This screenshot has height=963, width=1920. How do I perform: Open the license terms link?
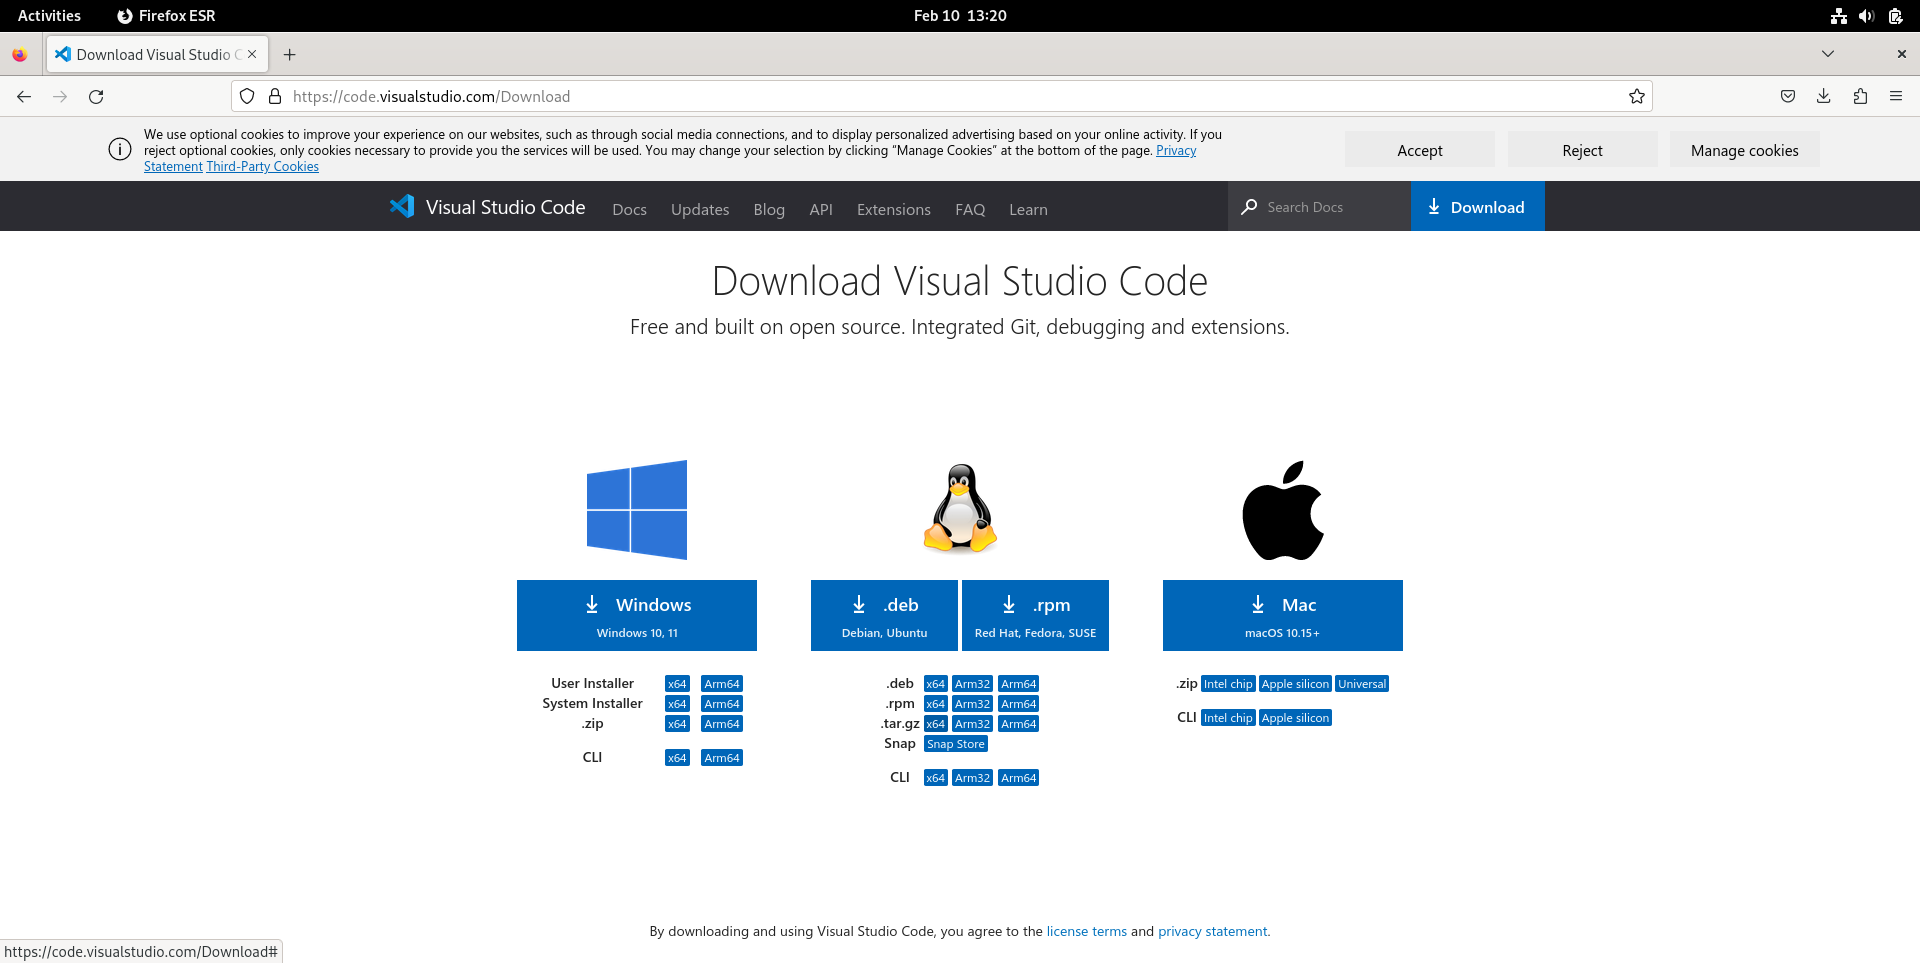coord(1086,931)
